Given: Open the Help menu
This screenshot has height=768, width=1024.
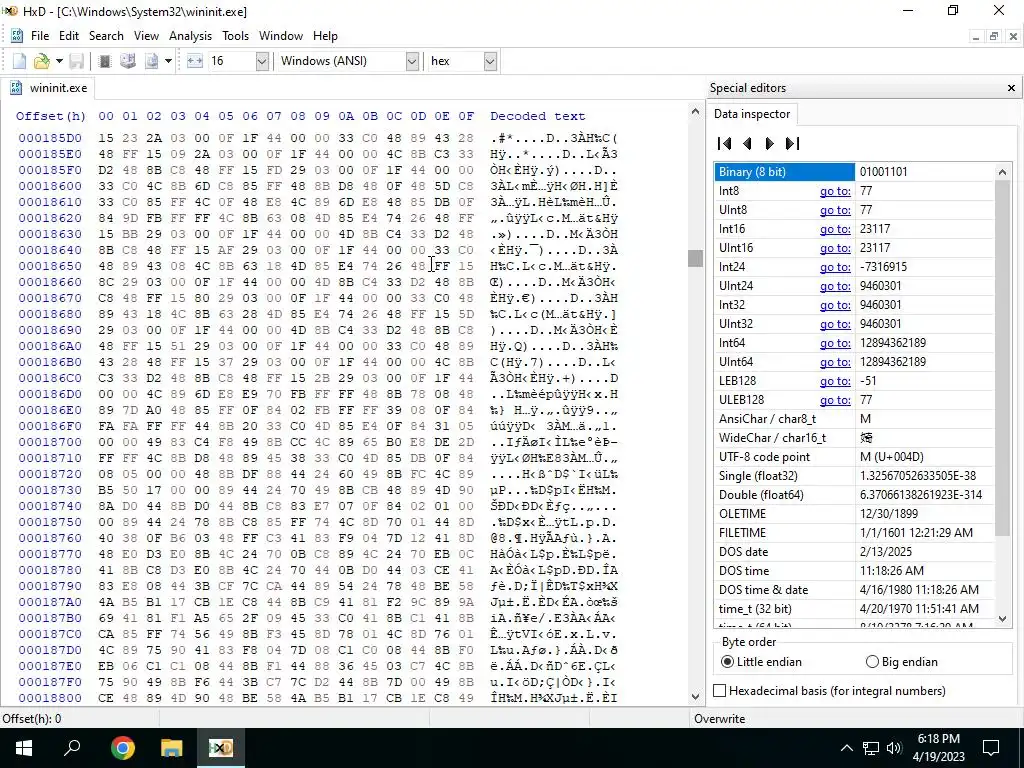Looking at the screenshot, I should pyautogui.click(x=325, y=36).
